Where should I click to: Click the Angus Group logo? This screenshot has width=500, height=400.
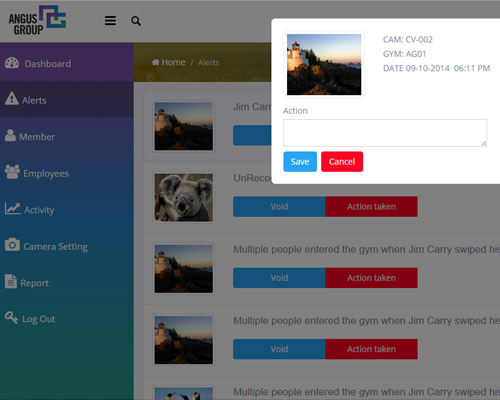click(37, 20)
